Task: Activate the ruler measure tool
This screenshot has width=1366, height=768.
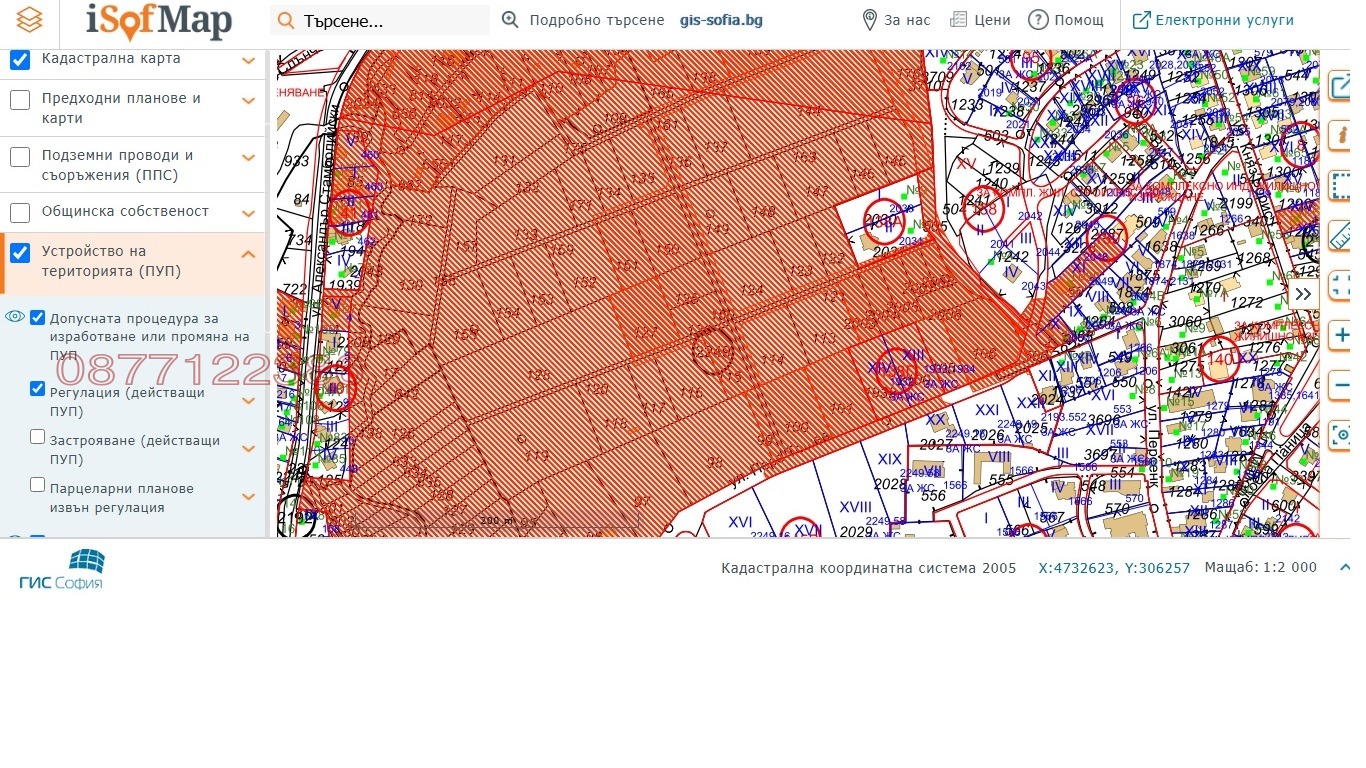Action: 1341,235
